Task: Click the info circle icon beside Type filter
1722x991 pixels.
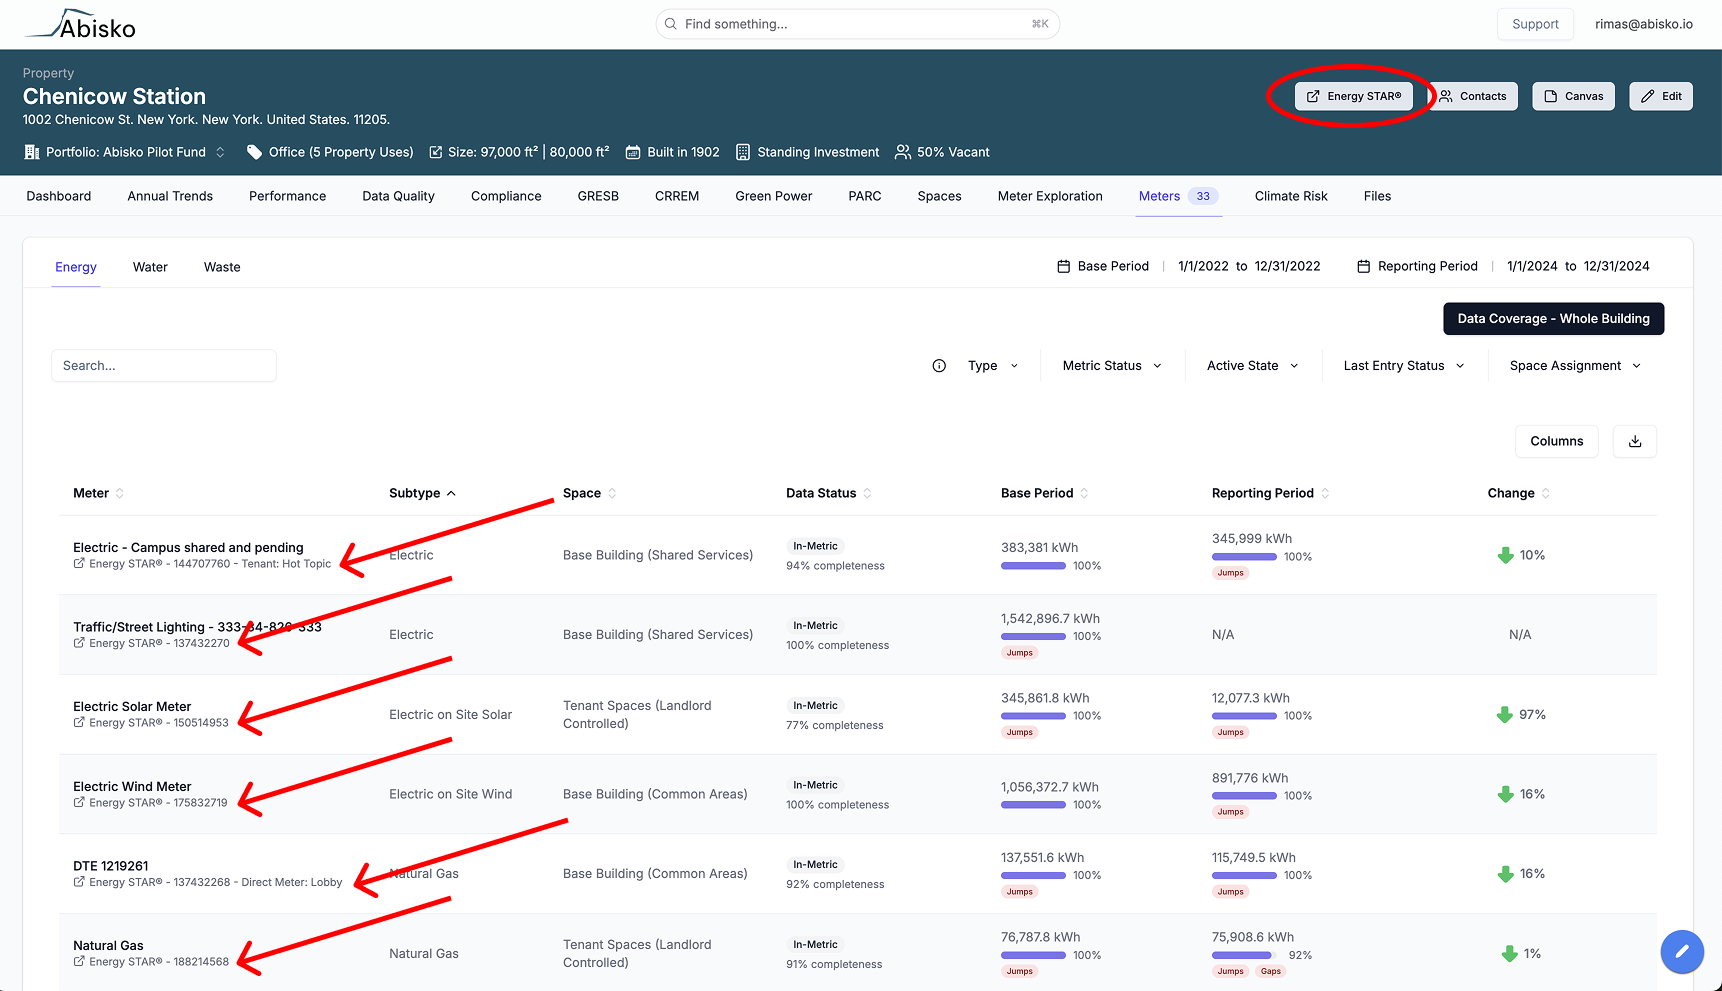Action: tap(939, 366)
